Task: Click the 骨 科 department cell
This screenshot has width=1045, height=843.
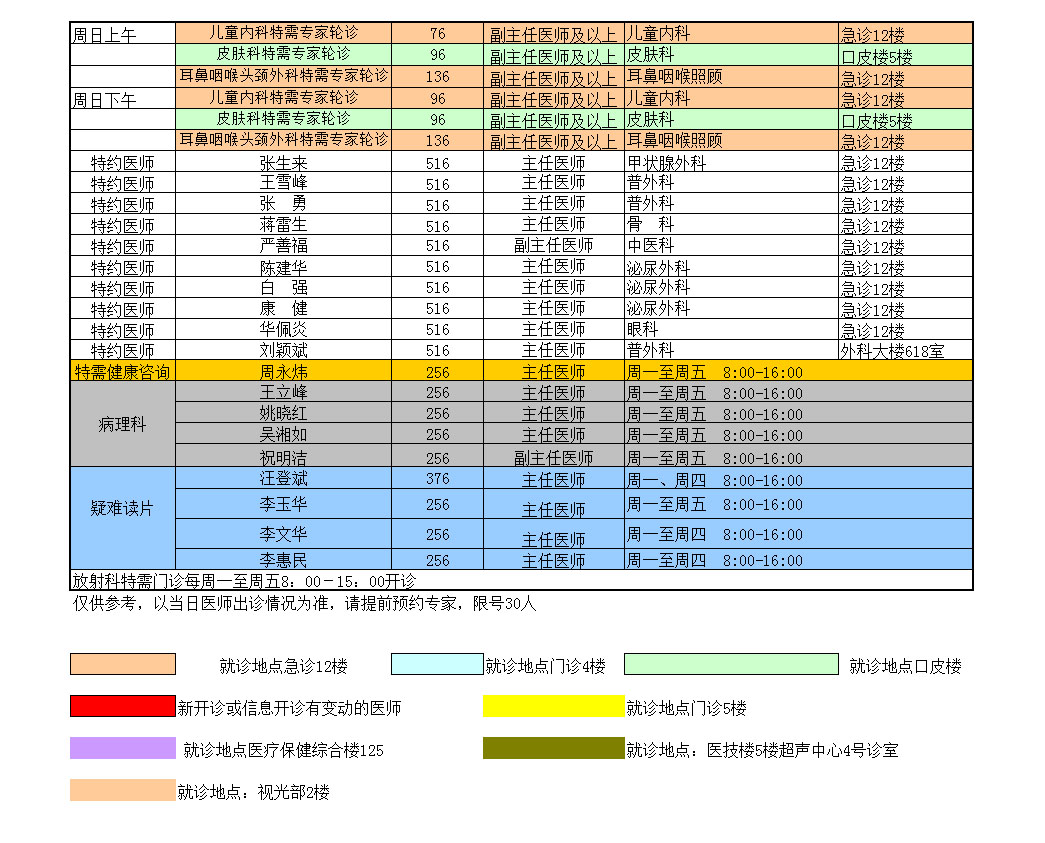Action: [730, 225]
